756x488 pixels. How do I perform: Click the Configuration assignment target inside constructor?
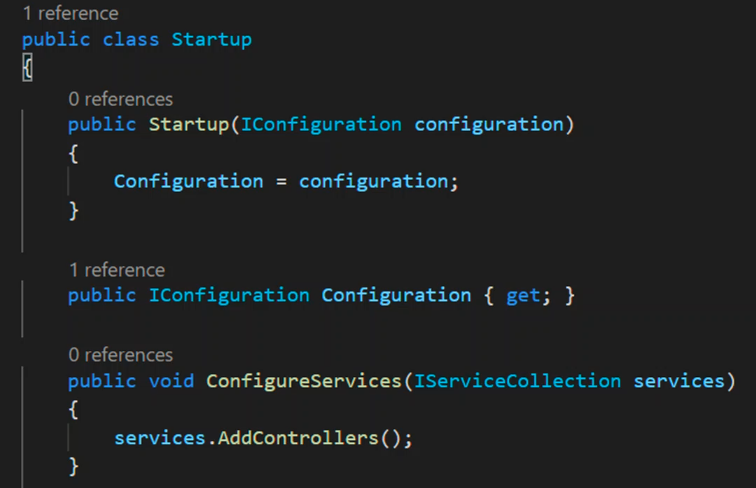(189, 182)
